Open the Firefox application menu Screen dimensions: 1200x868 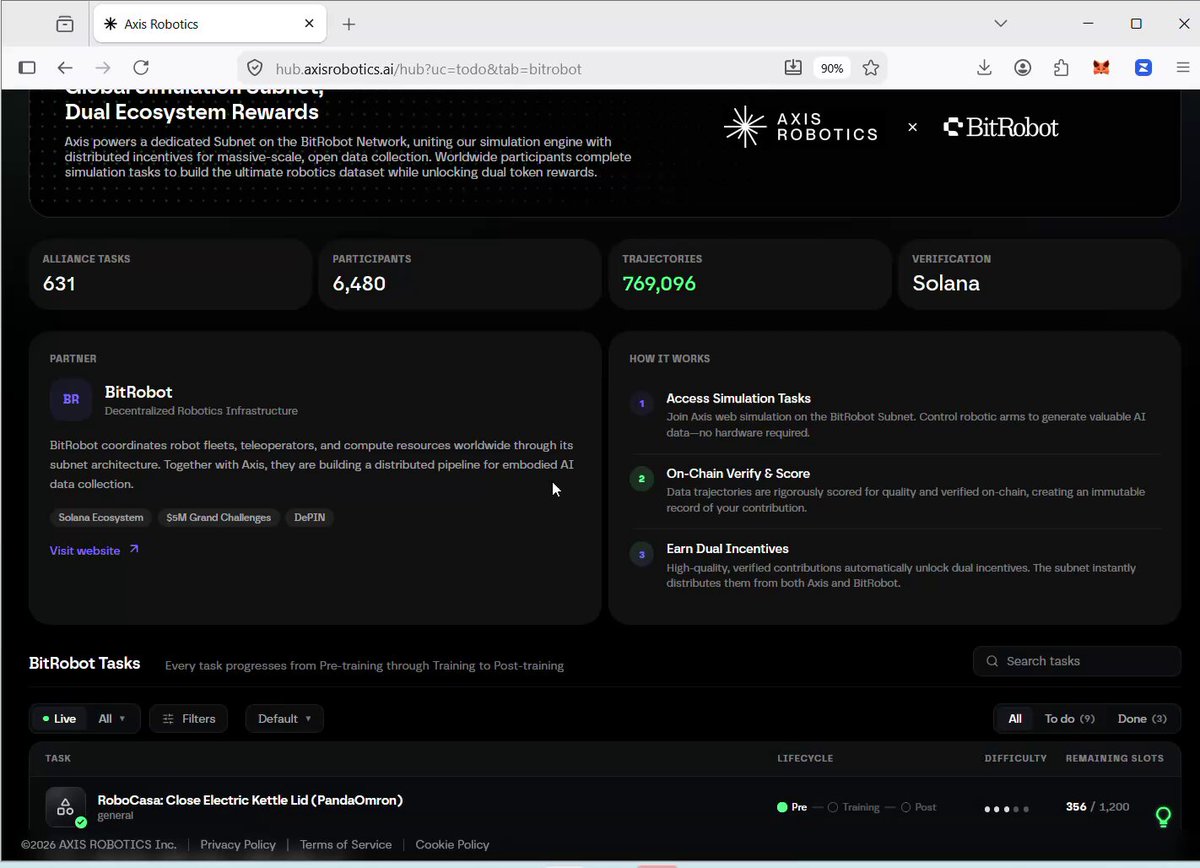1182,68
